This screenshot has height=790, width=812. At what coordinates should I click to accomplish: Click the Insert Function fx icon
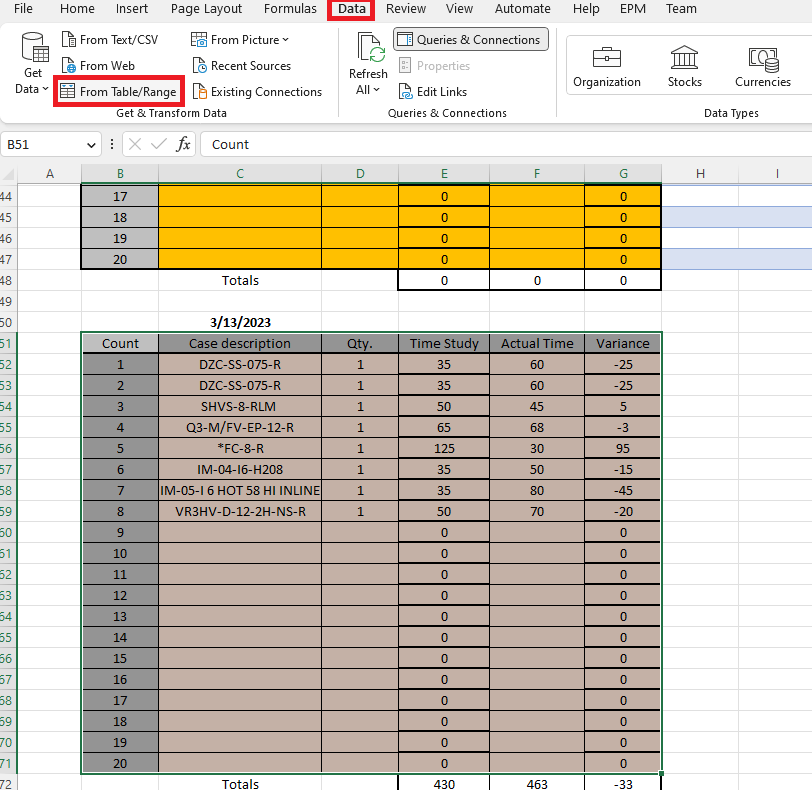pyautogui.click(x=183, y=144)
